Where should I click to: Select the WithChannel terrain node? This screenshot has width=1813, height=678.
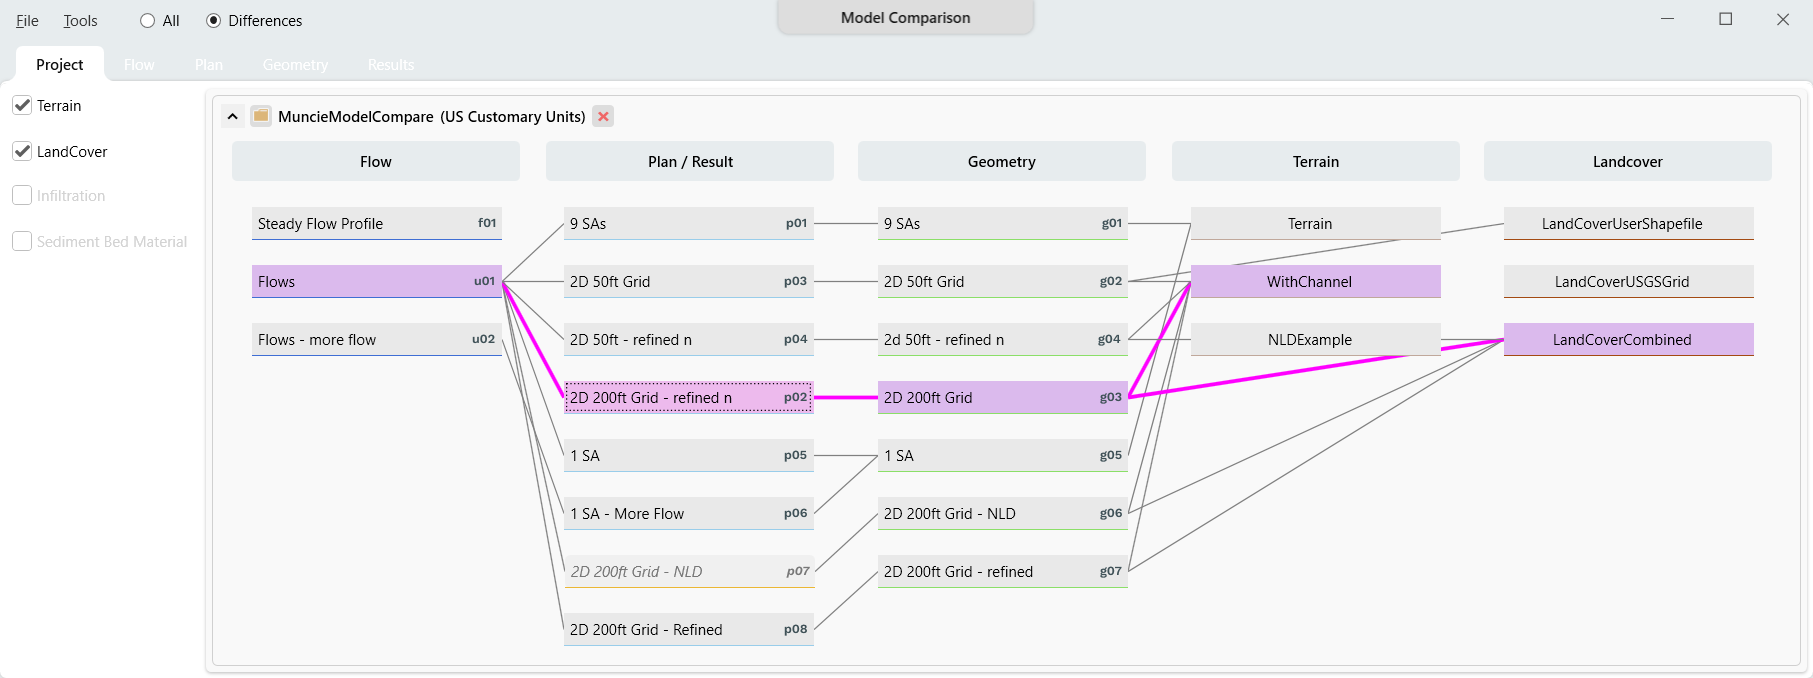click(x=1315, y=282)
